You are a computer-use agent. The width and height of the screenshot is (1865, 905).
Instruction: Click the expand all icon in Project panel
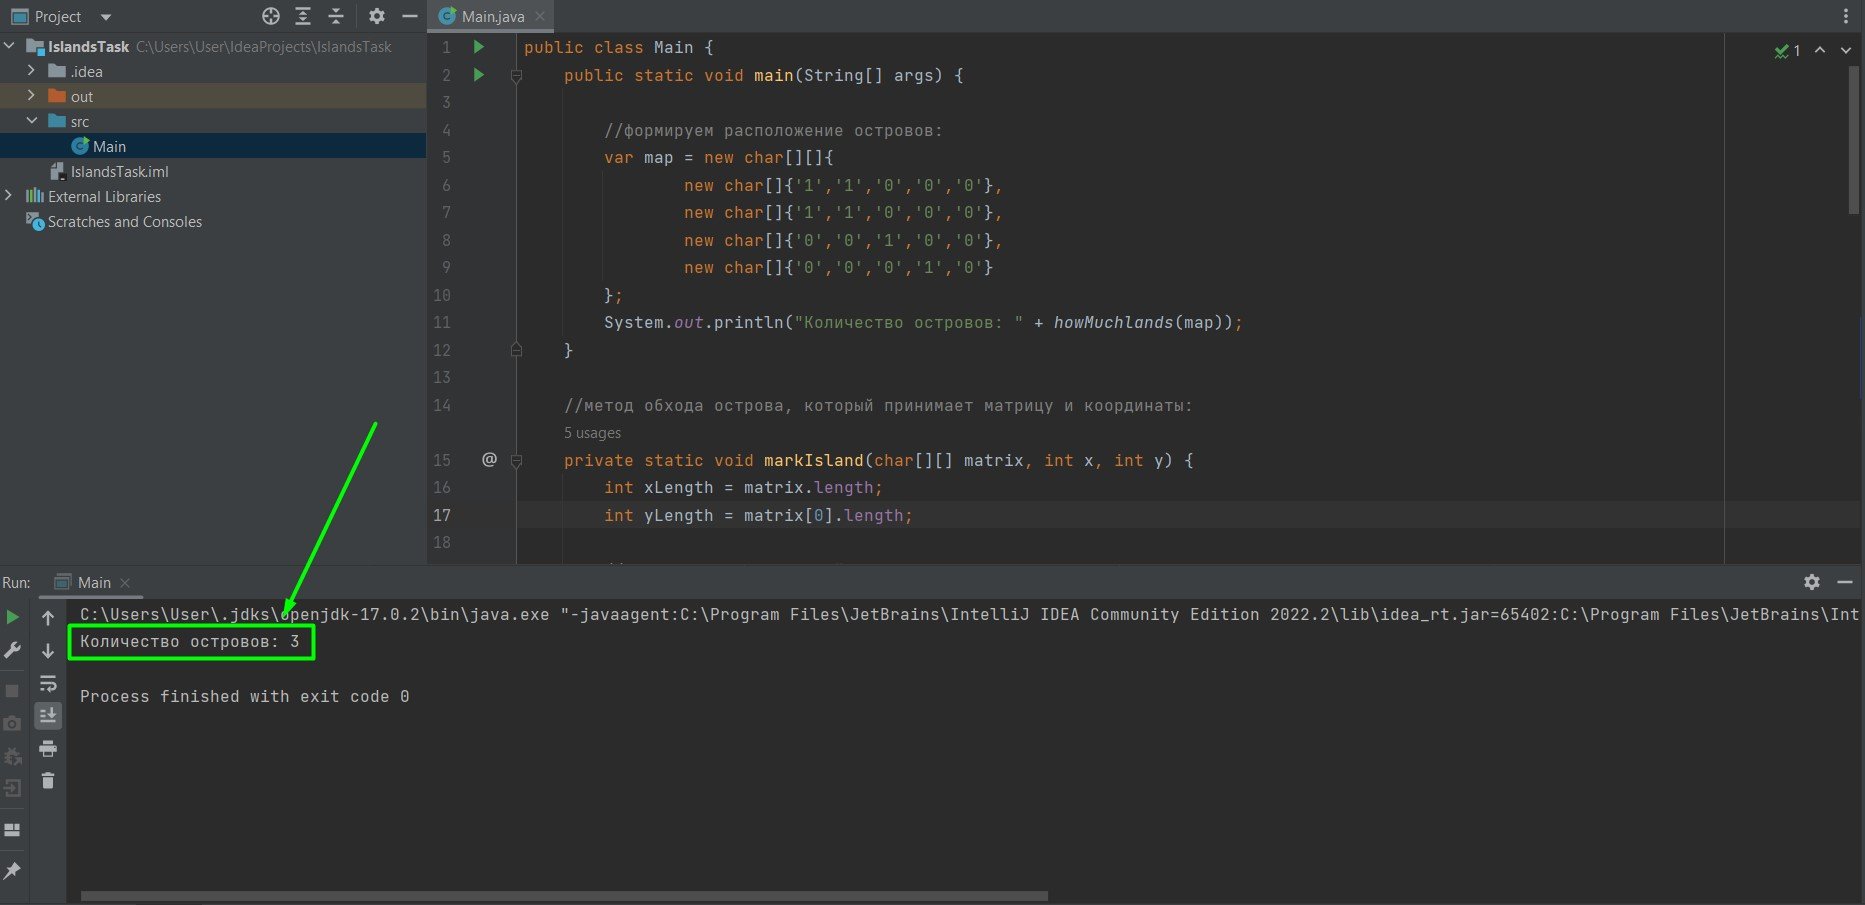[x=303, y=16]
